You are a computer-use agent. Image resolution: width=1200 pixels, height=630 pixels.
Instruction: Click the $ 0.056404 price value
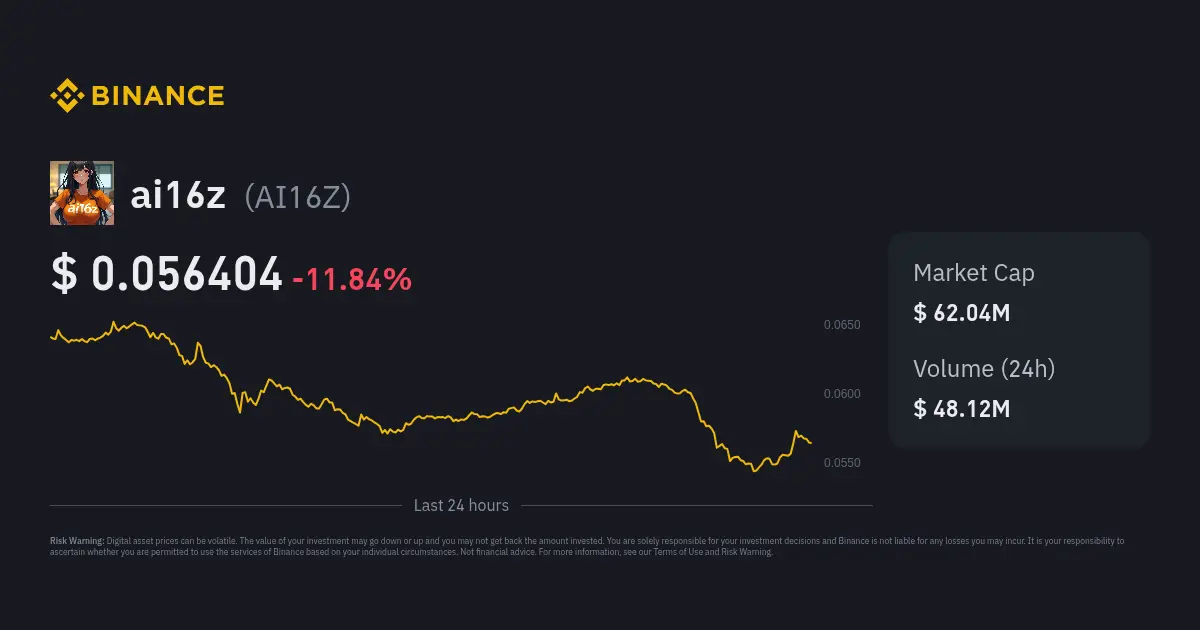166,275
